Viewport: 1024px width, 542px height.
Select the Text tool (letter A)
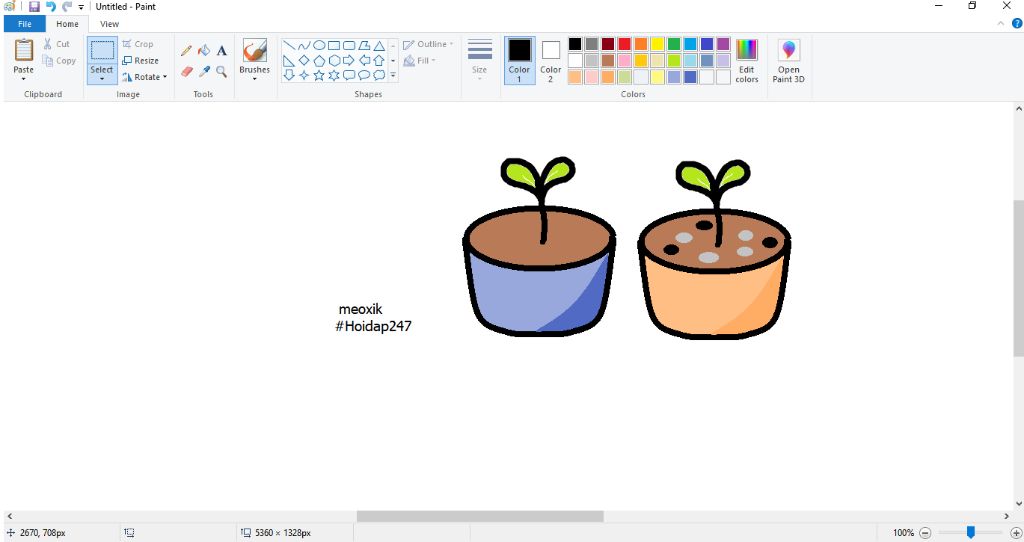click(221, 50)
